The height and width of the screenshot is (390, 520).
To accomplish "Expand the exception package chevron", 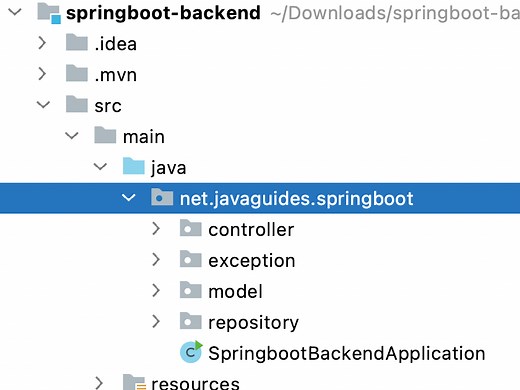I will click(x=156, y=259).
